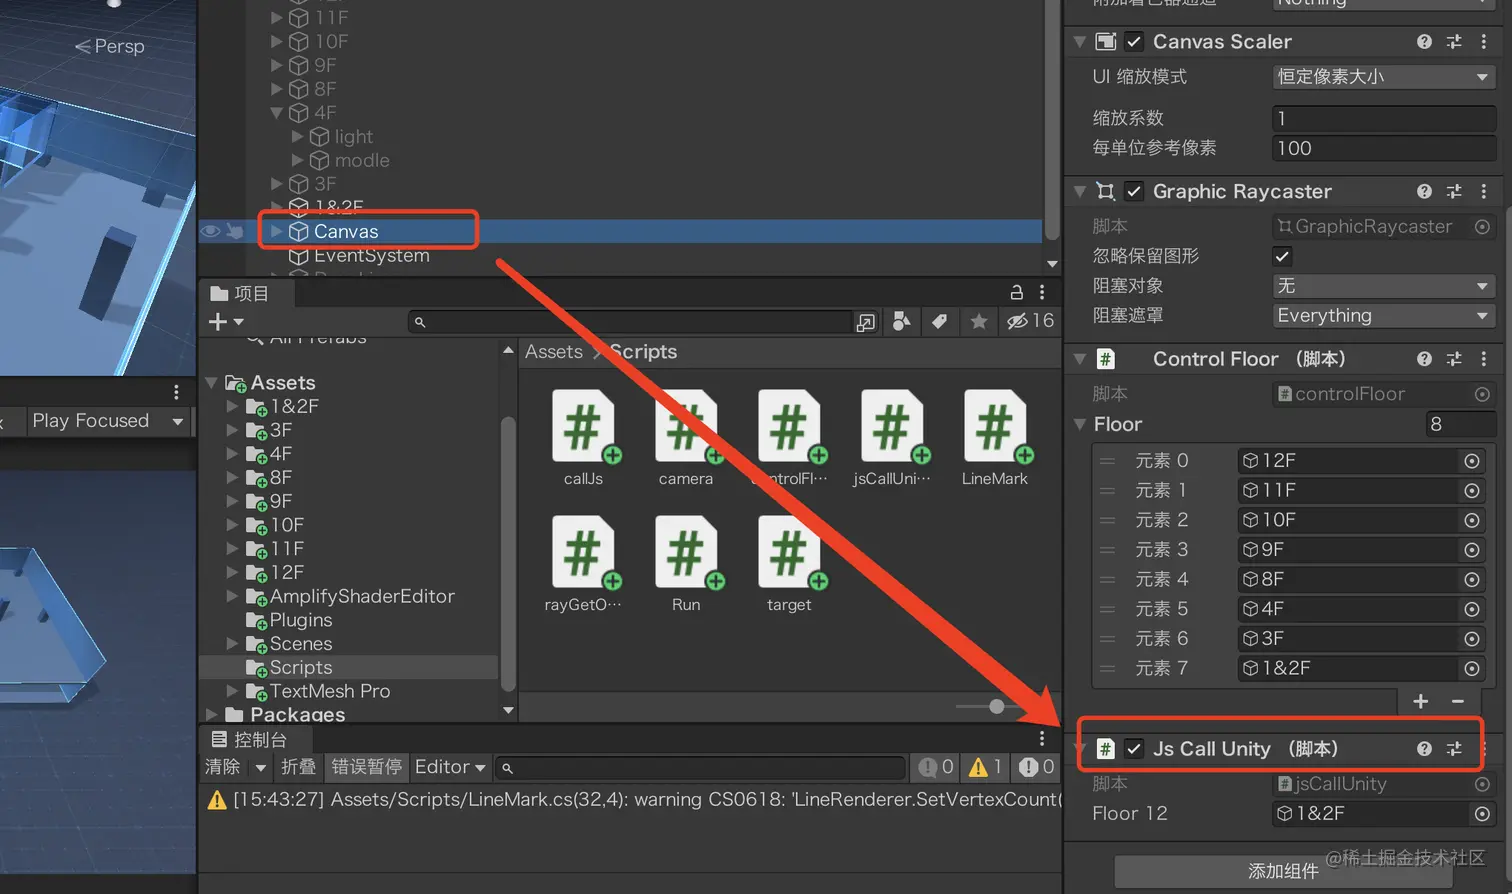Toggle favorites star in Project toolbar
The image size is (1512, 894).
coord(979,321)
